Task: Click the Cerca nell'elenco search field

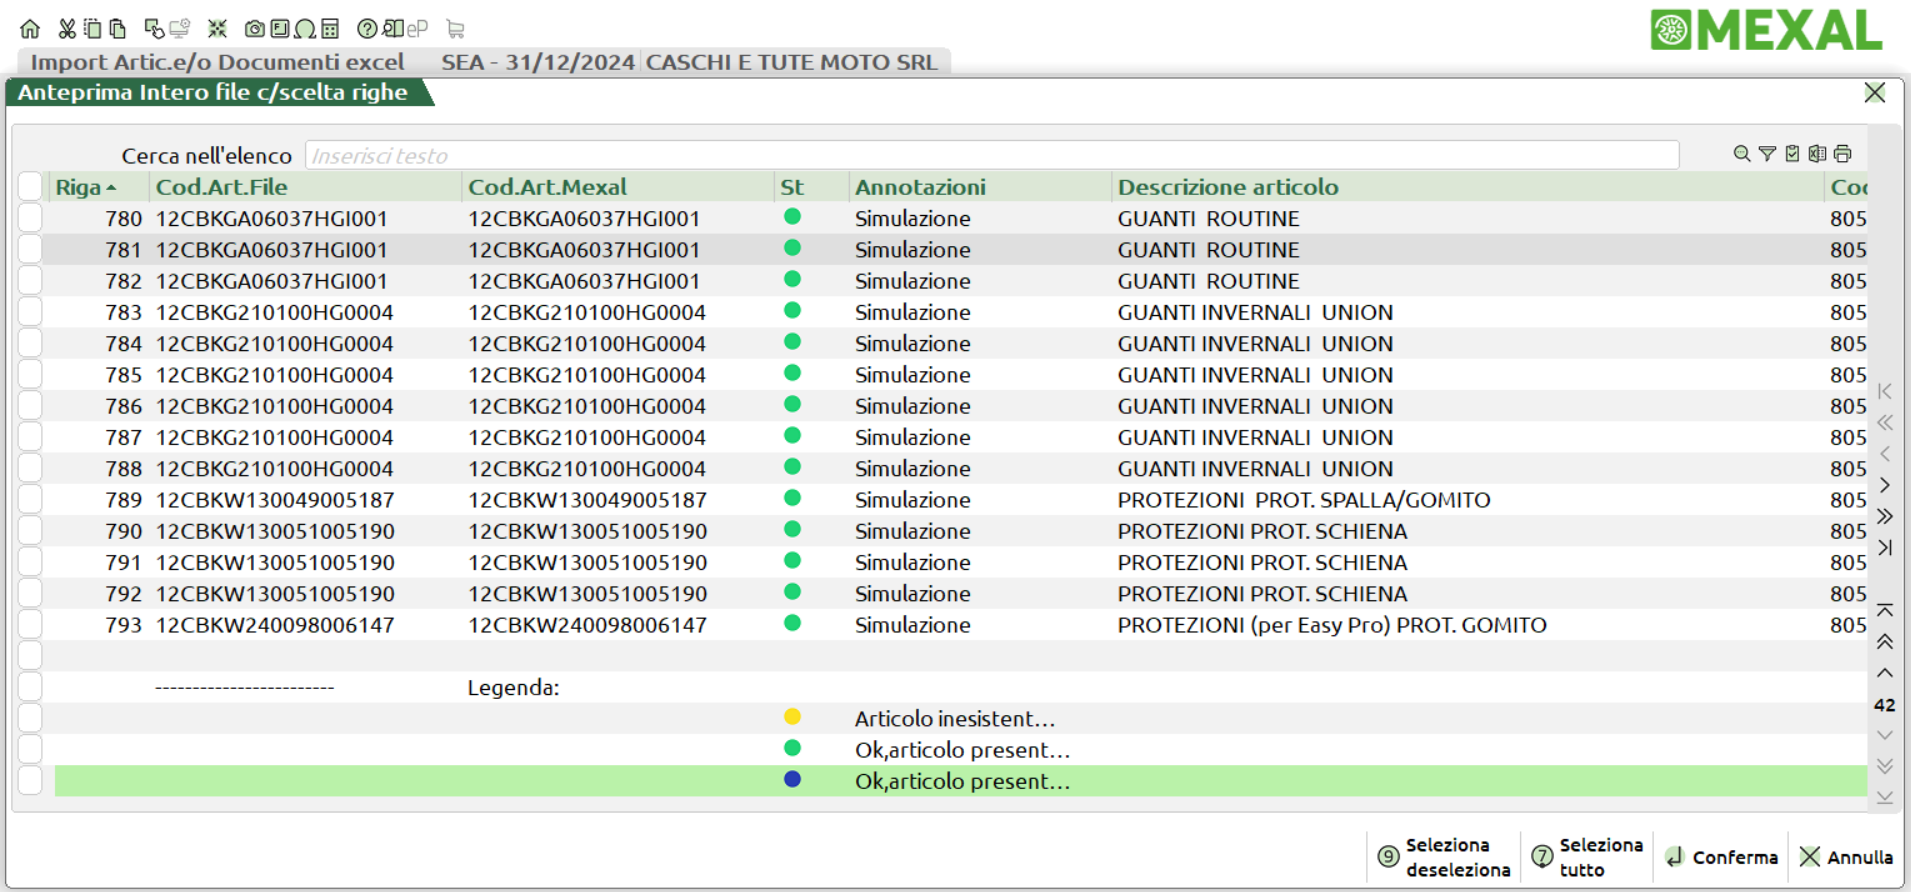Action: coord(990,156)
